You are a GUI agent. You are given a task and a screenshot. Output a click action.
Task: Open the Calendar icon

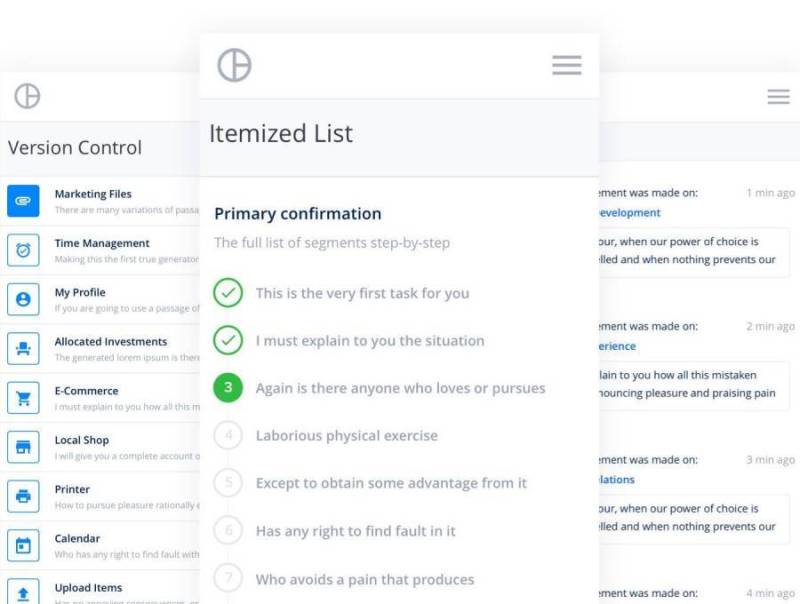pos(23,545)
